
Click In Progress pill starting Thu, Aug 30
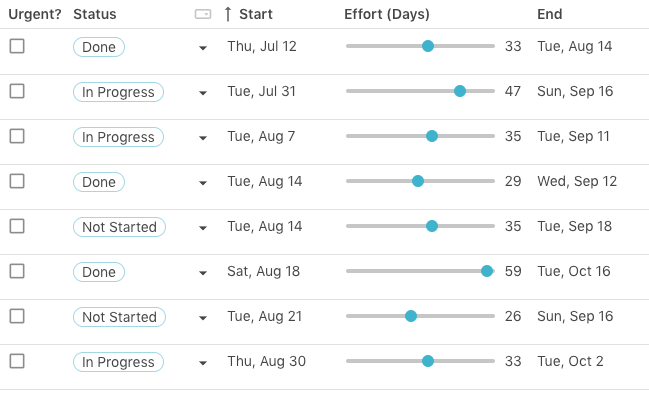(x=118, y=362)
